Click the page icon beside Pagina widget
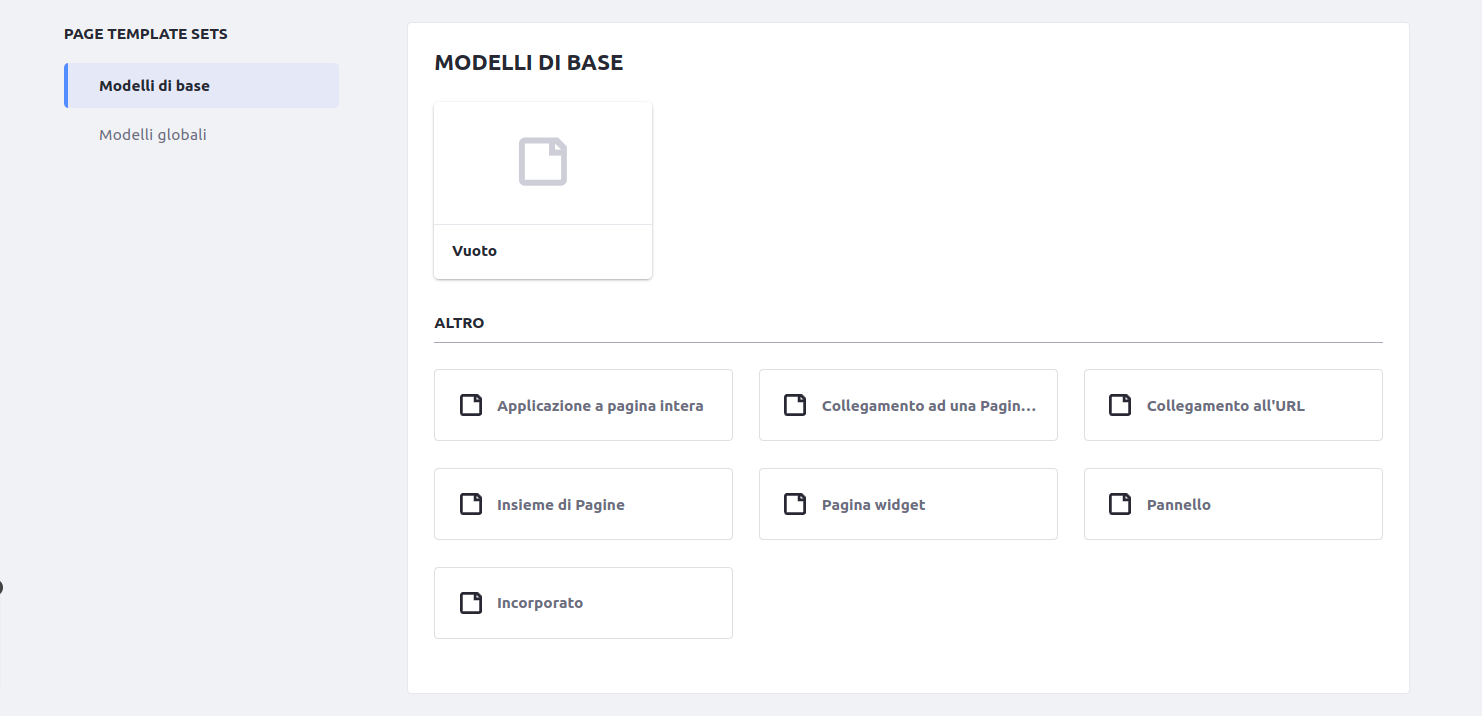This screenshot has width=1482, height=716. coord(795,504)
